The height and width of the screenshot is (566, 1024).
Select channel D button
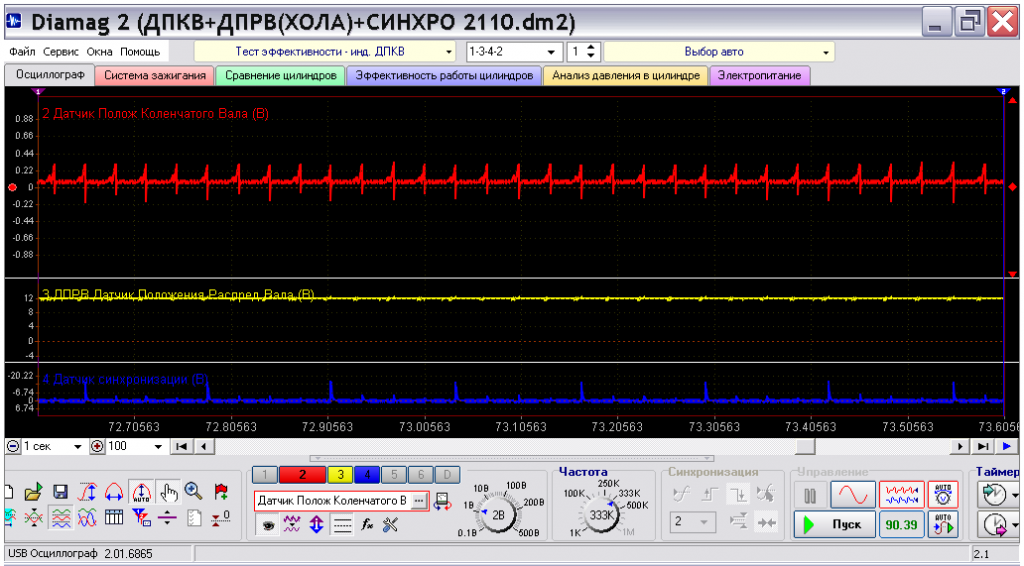447,475
